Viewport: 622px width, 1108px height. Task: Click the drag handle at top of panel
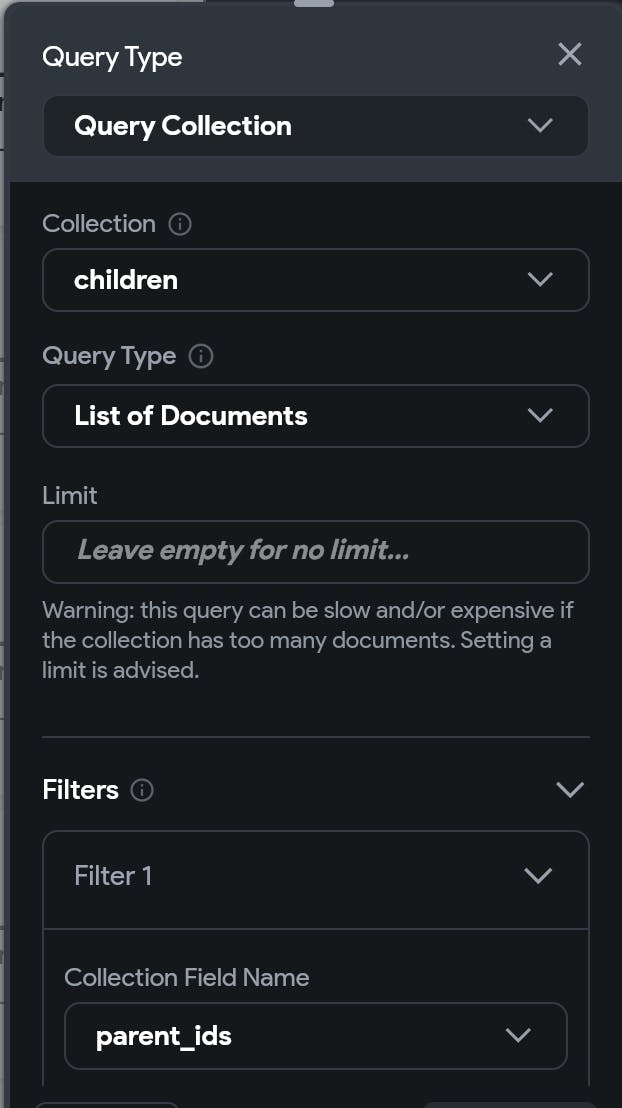pyautogui.click(x=314, y=4)
